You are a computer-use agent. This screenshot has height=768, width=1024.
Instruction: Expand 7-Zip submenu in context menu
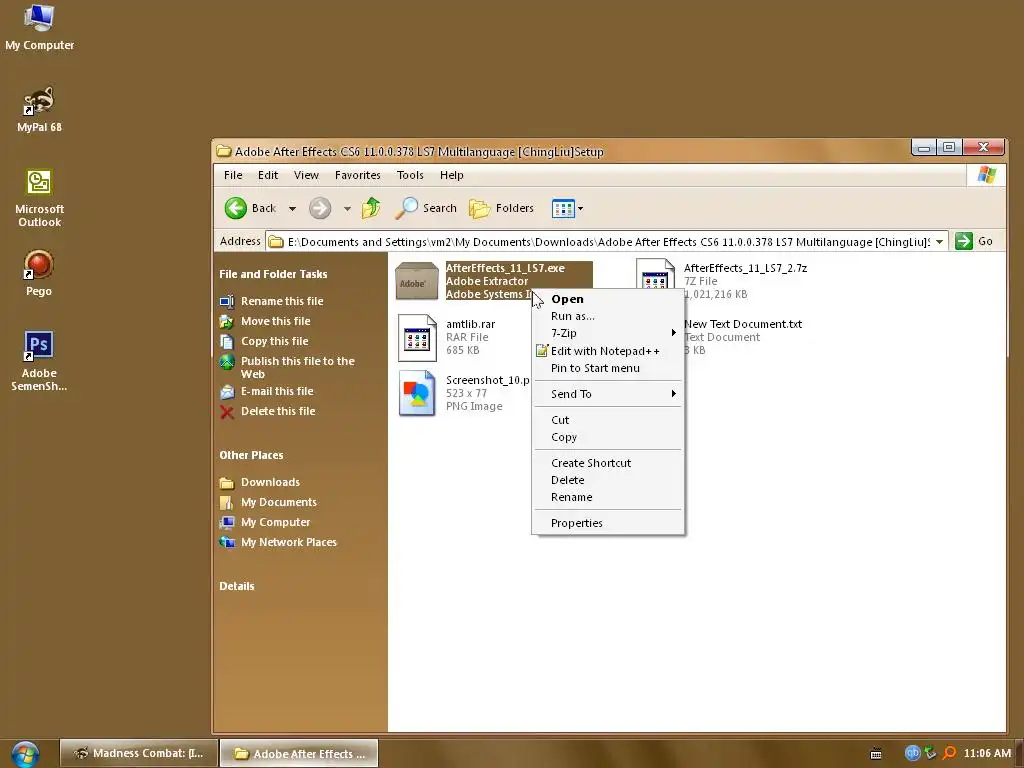tap(607, 333)
